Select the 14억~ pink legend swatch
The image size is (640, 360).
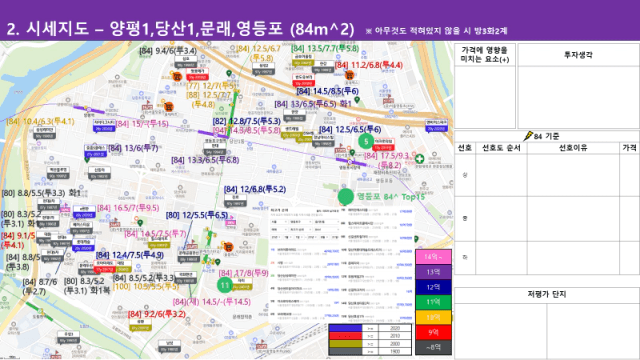433,257
